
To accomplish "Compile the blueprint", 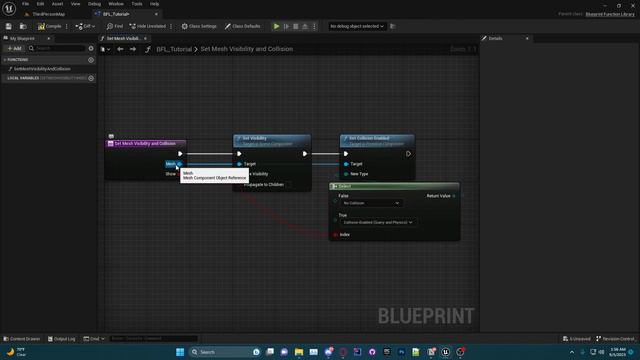I will (x=49, y=26).
